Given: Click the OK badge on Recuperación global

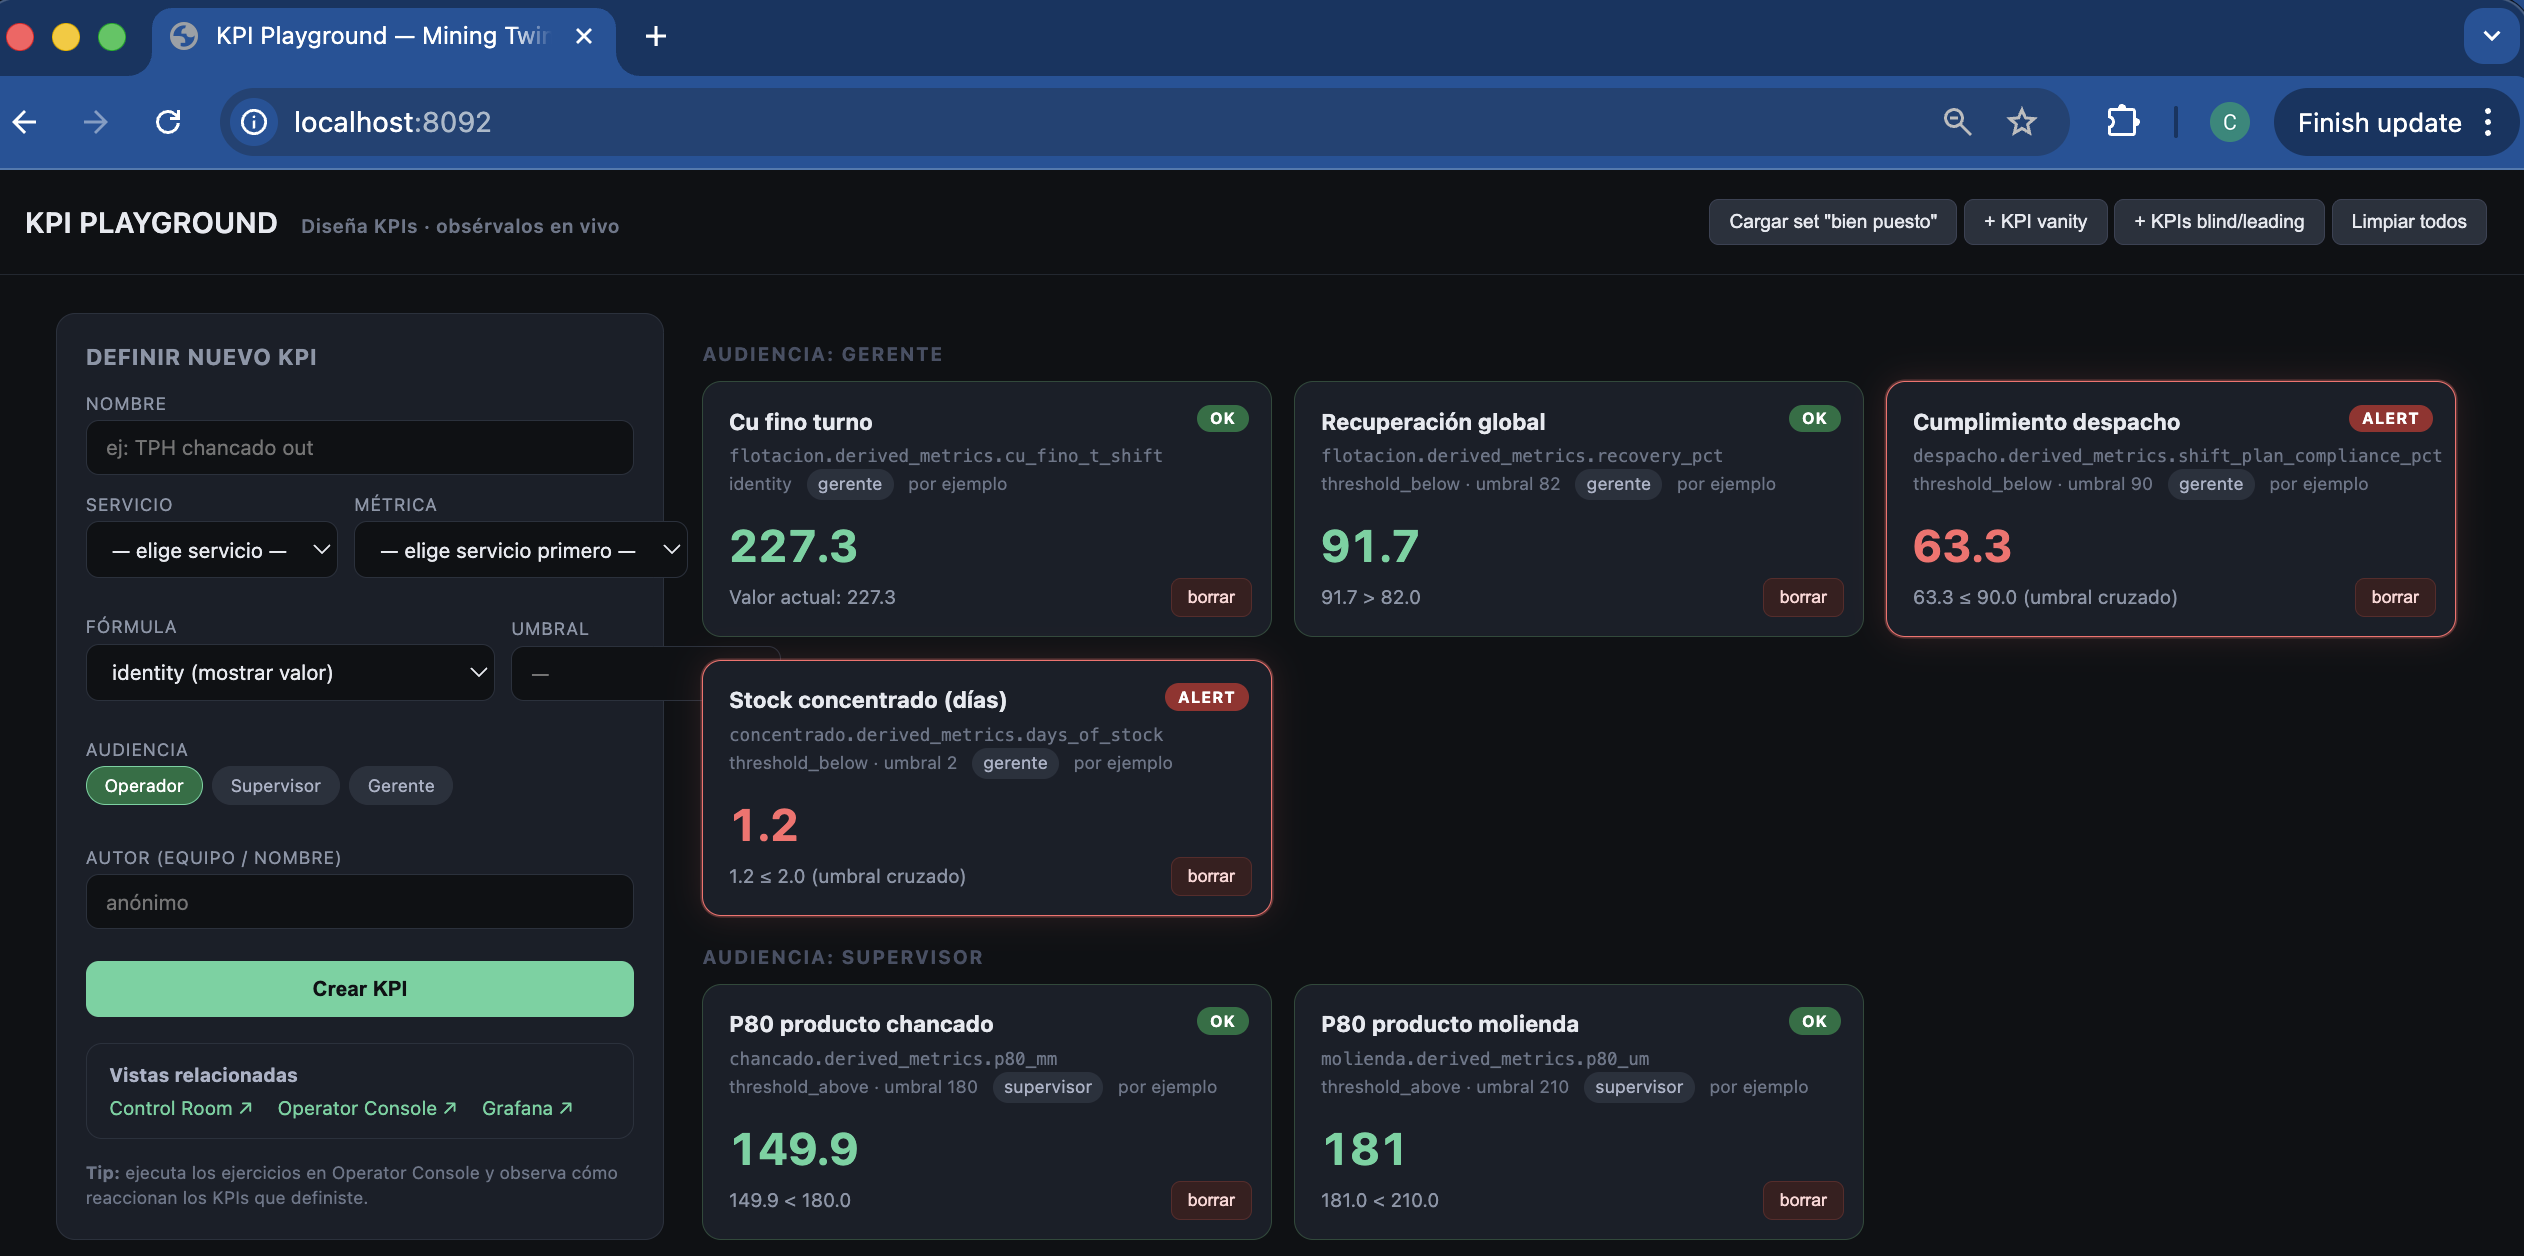Looking at the screenshot, I should coord(1814,419).
